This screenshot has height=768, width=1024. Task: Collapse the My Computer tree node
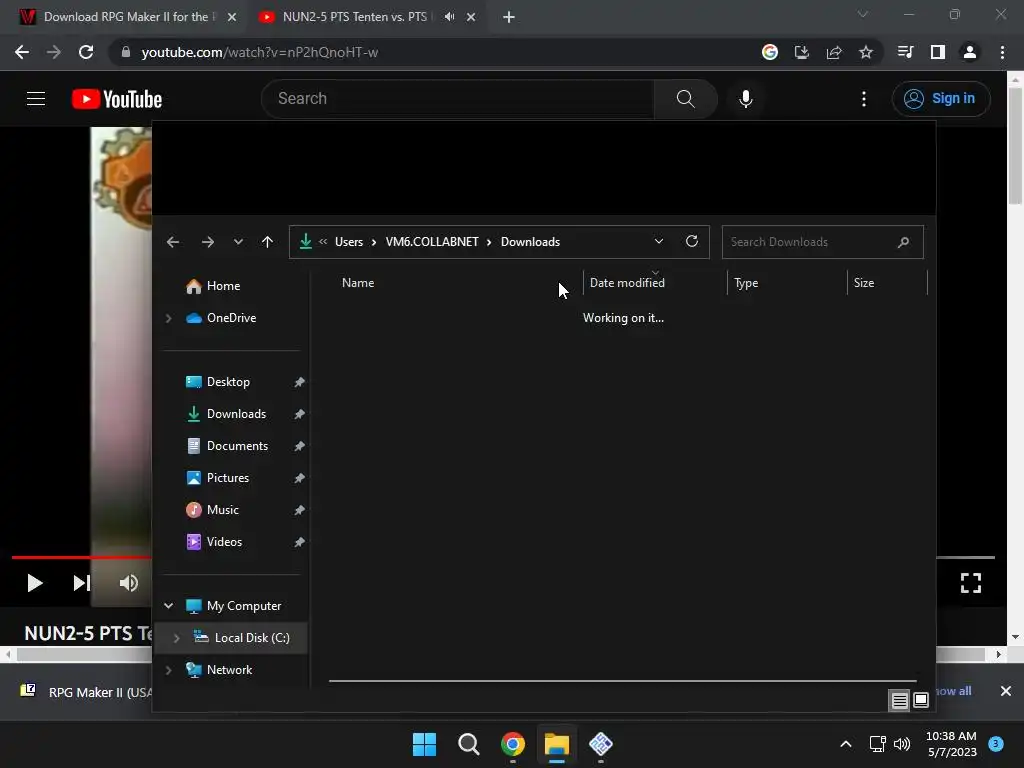click(168, 606)
